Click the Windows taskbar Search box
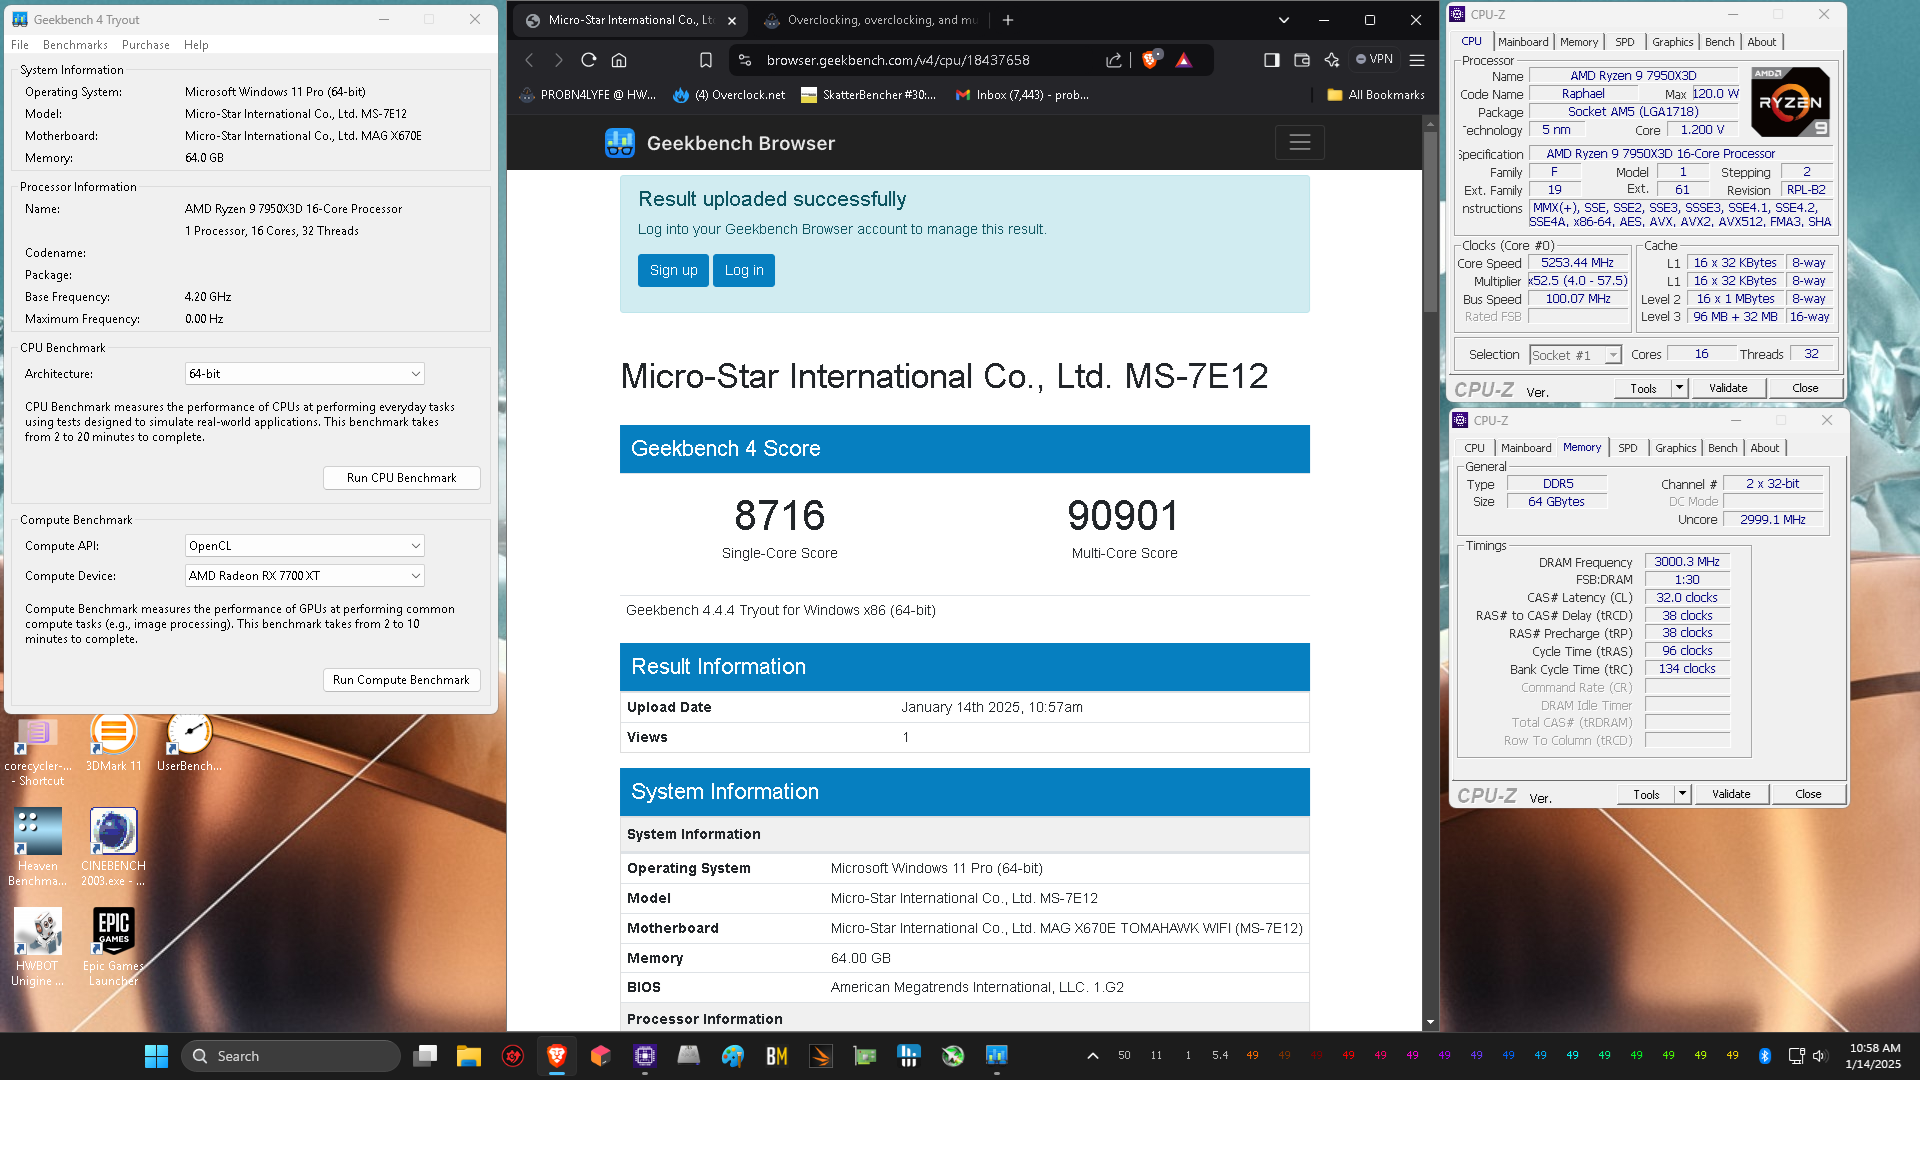 [291, 1056]
